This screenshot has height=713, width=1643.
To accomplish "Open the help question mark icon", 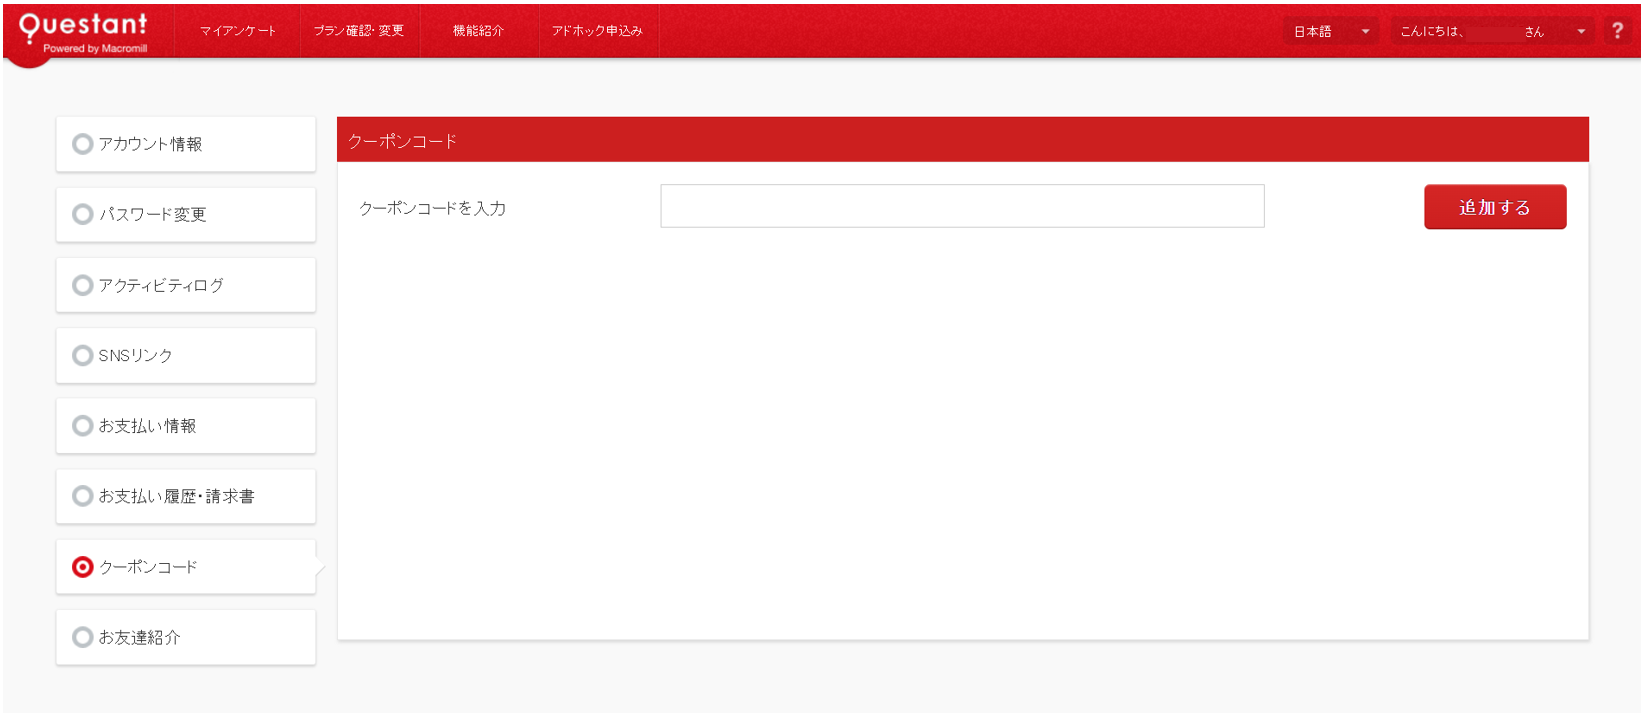I will pos(1617,31).
